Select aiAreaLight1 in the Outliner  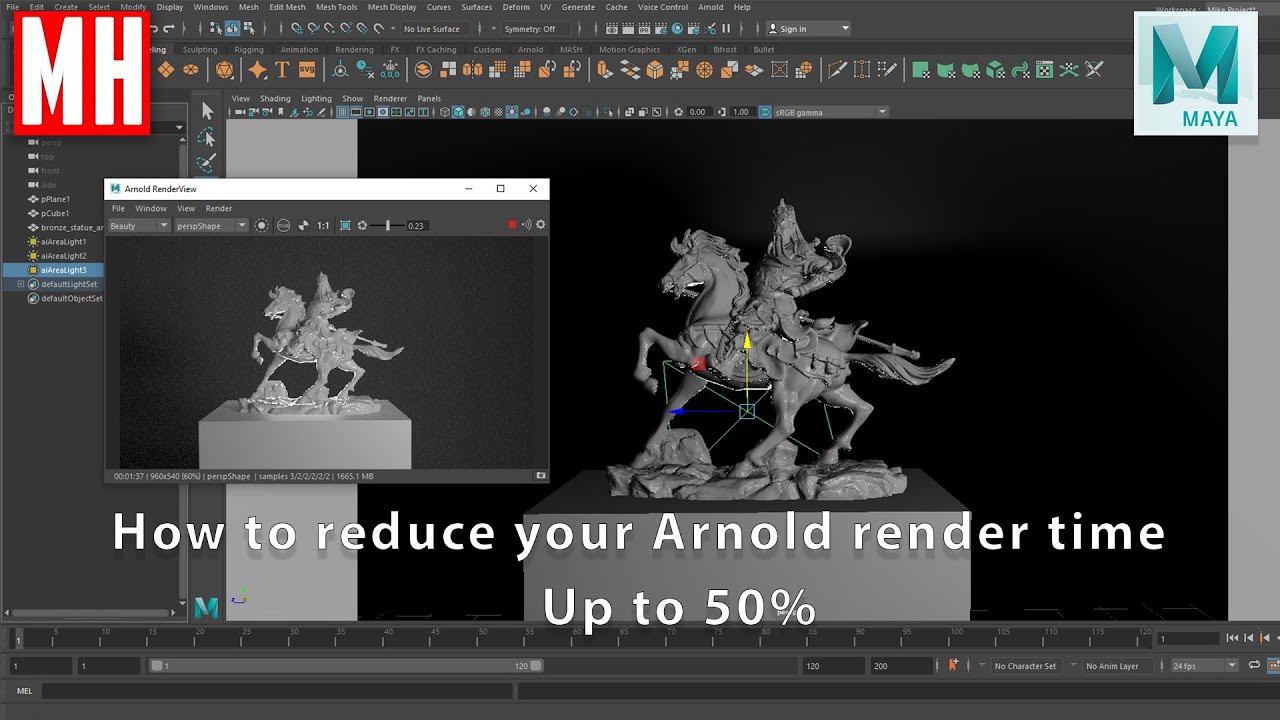coord(63,241)
